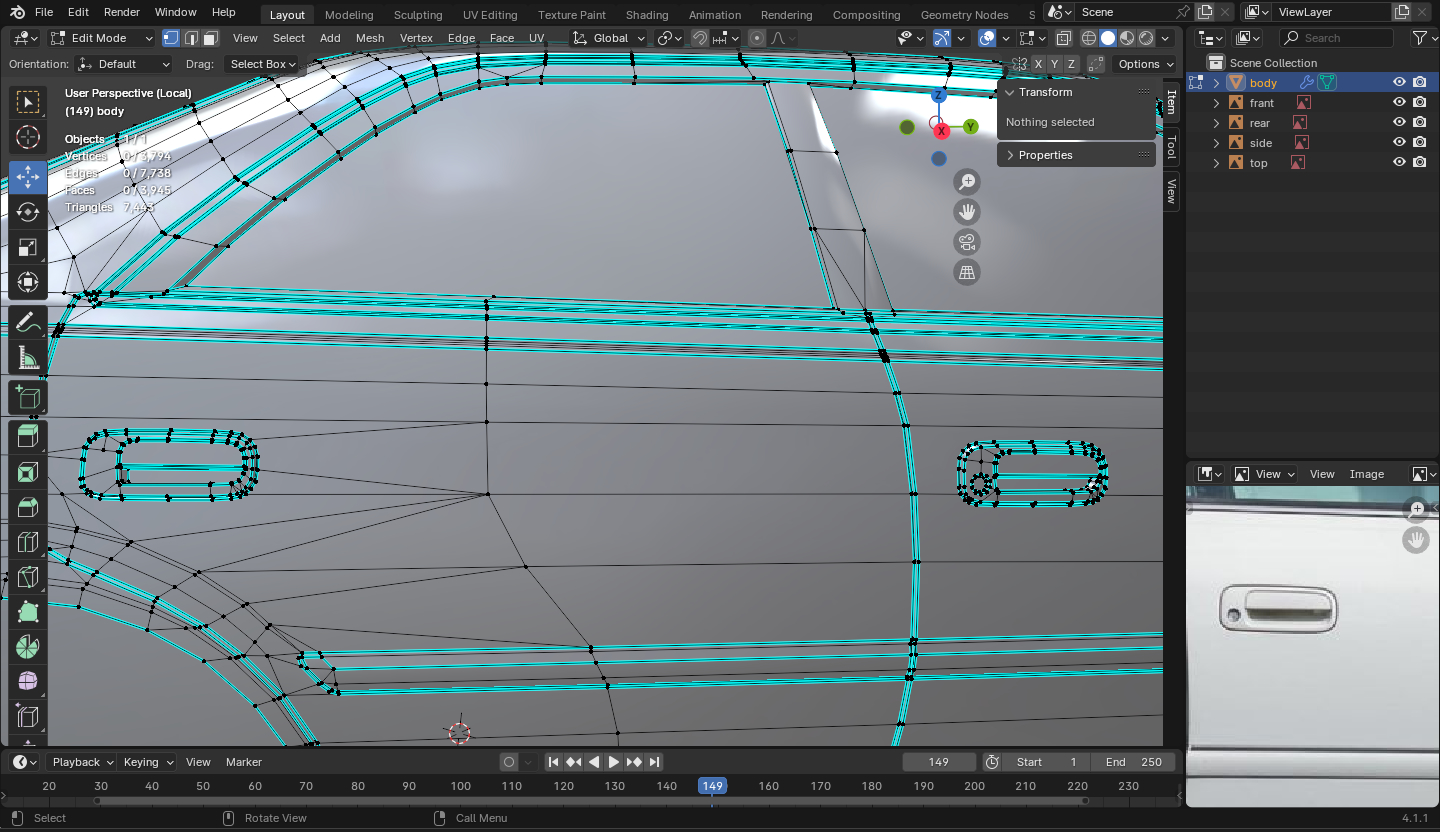Activate the Rotate tool
The width and height of the screenshot is (1440, 832).
click(28, 212)
